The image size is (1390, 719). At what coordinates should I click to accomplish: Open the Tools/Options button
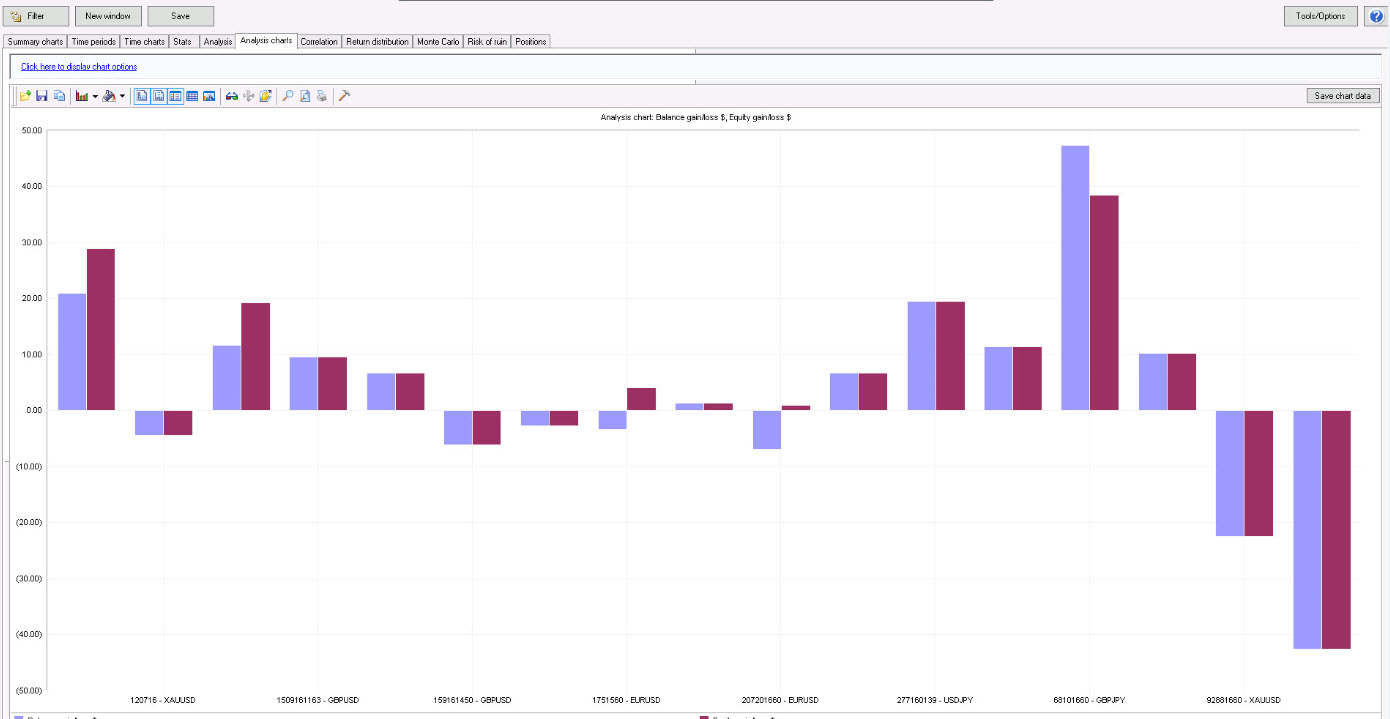(x=1321, y=16)
